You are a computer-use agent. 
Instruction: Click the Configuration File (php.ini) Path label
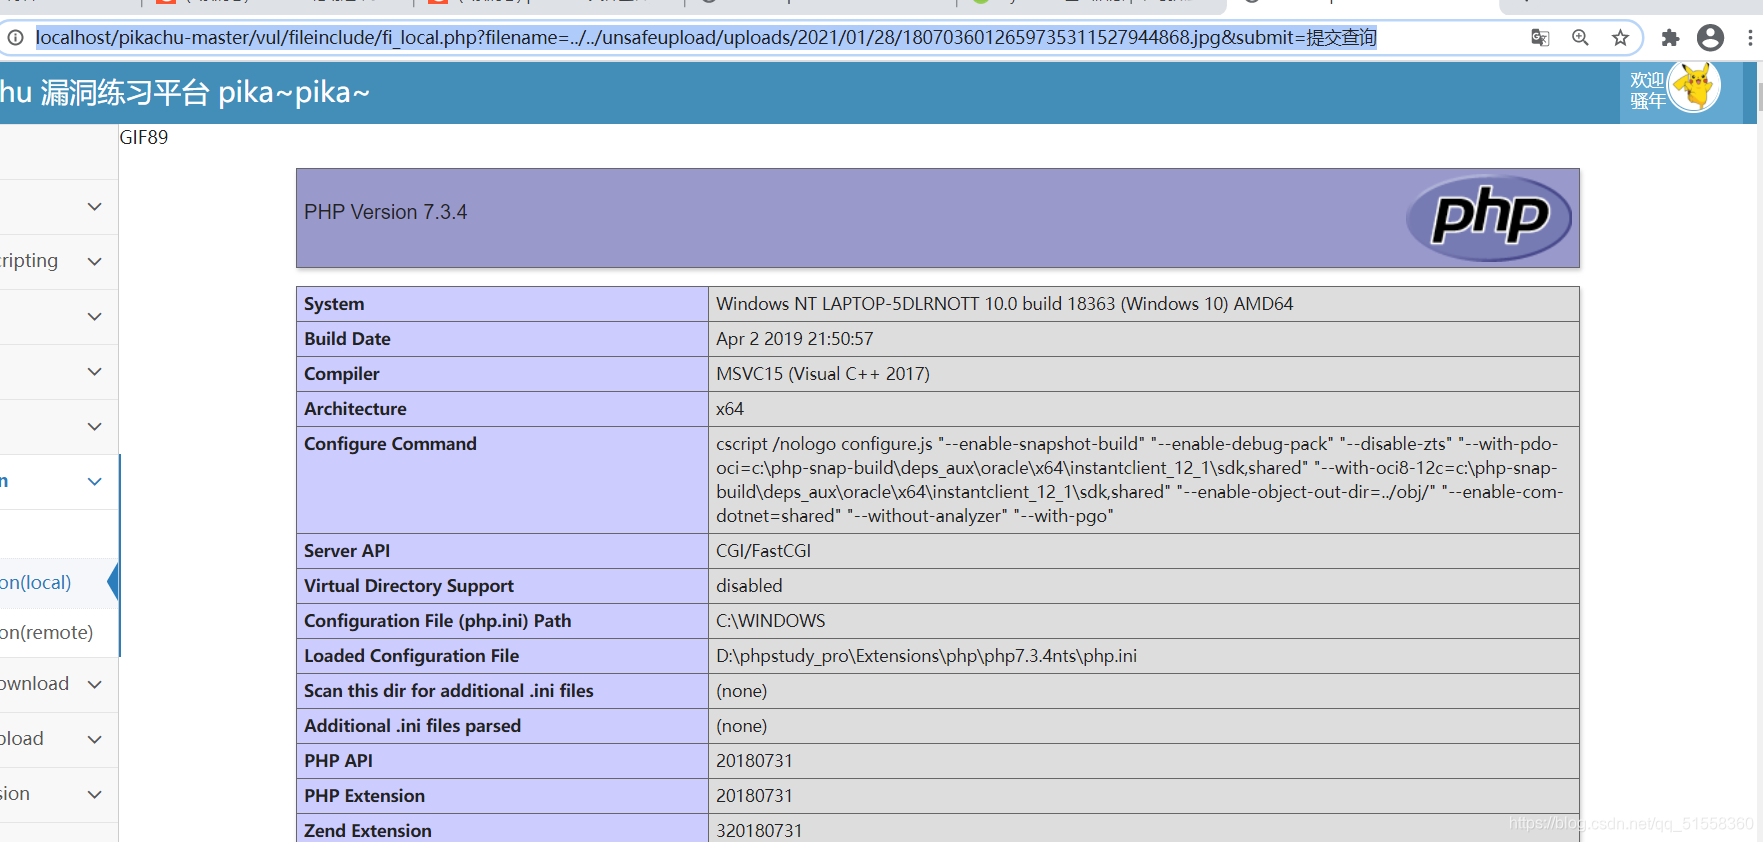[438, 621]
